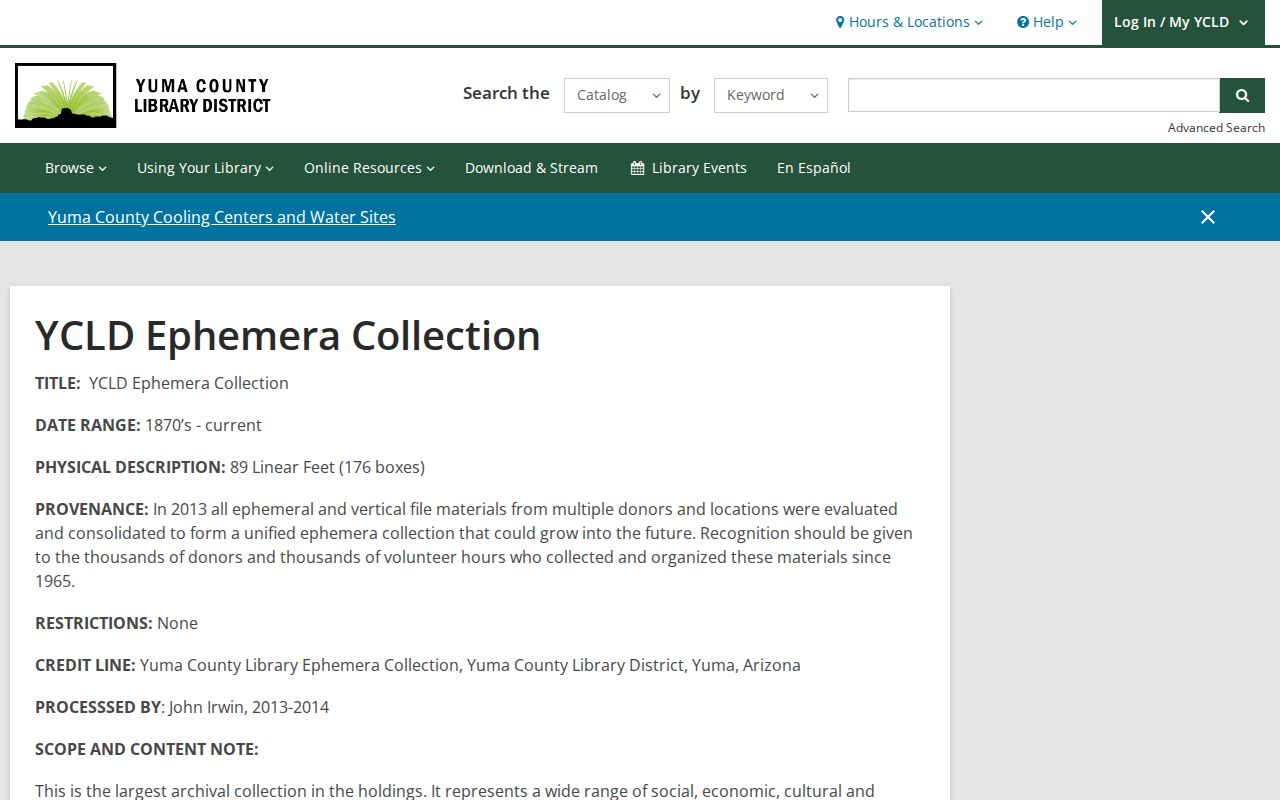
Task: Expand Hours & Locations menu
Action: [909, 22]
